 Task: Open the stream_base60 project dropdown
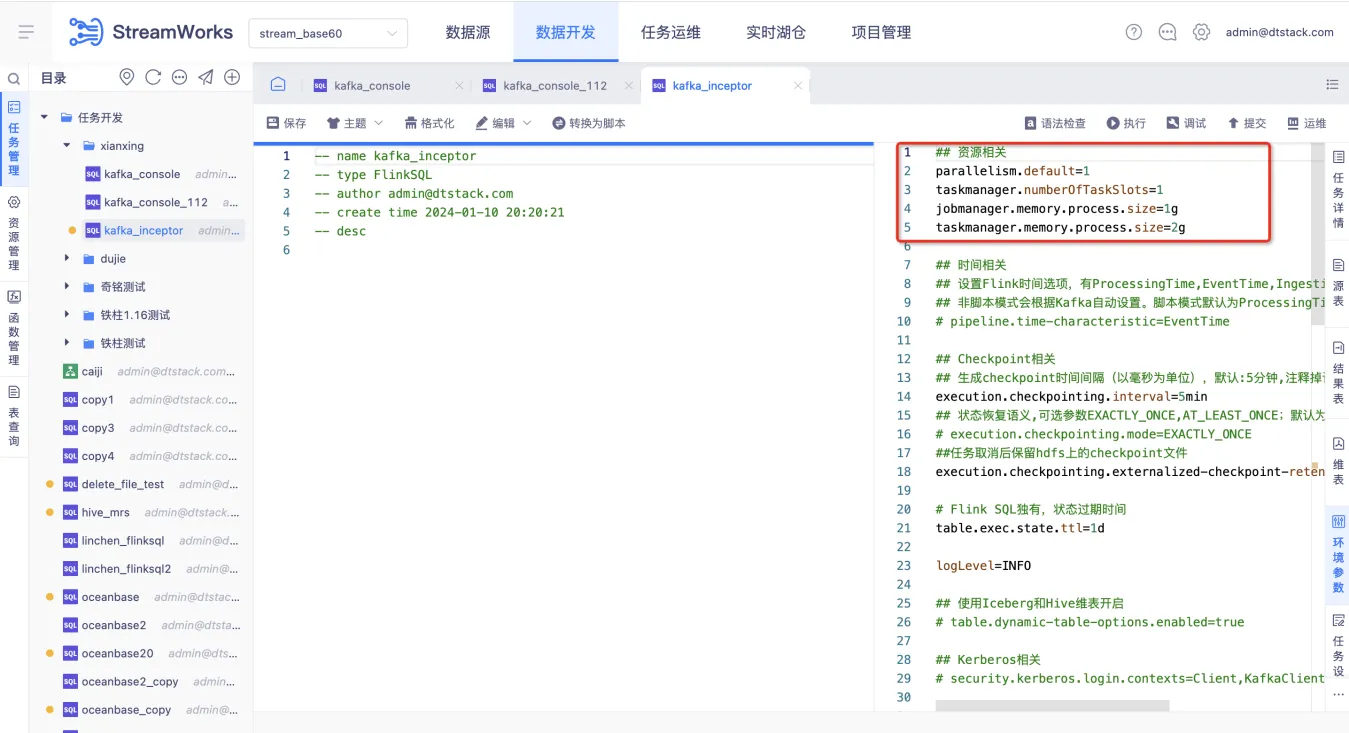pyautogui.click(x=328, y=33)
